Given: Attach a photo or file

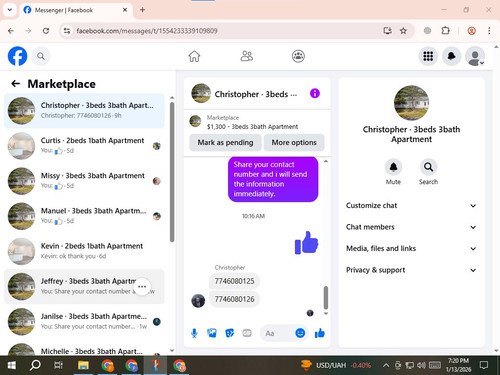Looking at the screenshot, I should click(x=212, y=333).
